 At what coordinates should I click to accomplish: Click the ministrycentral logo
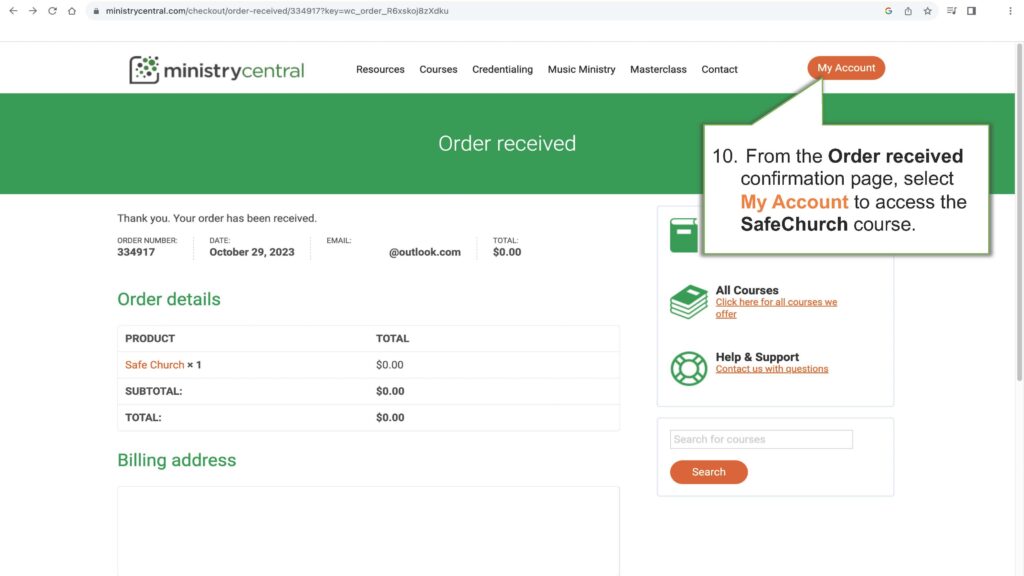click(216, 69)
